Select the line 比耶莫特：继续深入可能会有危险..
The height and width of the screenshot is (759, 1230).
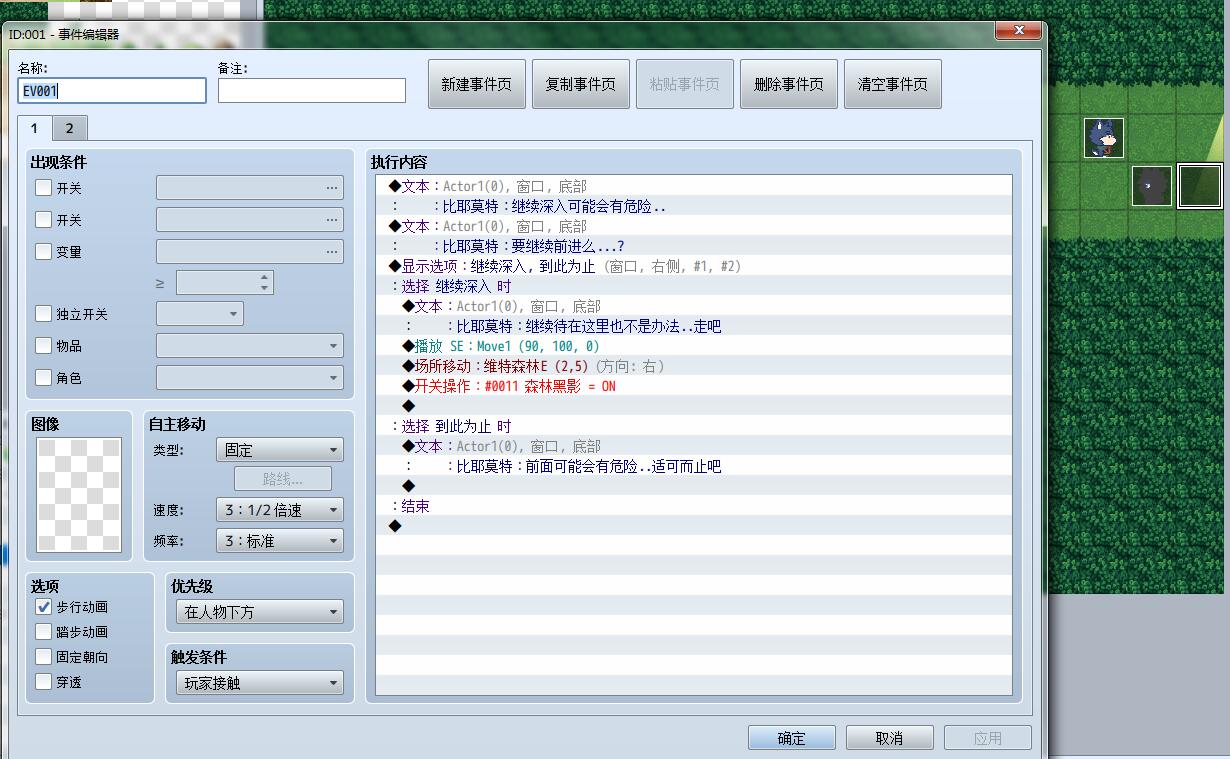pyautogui.click(x=694, y=206)
